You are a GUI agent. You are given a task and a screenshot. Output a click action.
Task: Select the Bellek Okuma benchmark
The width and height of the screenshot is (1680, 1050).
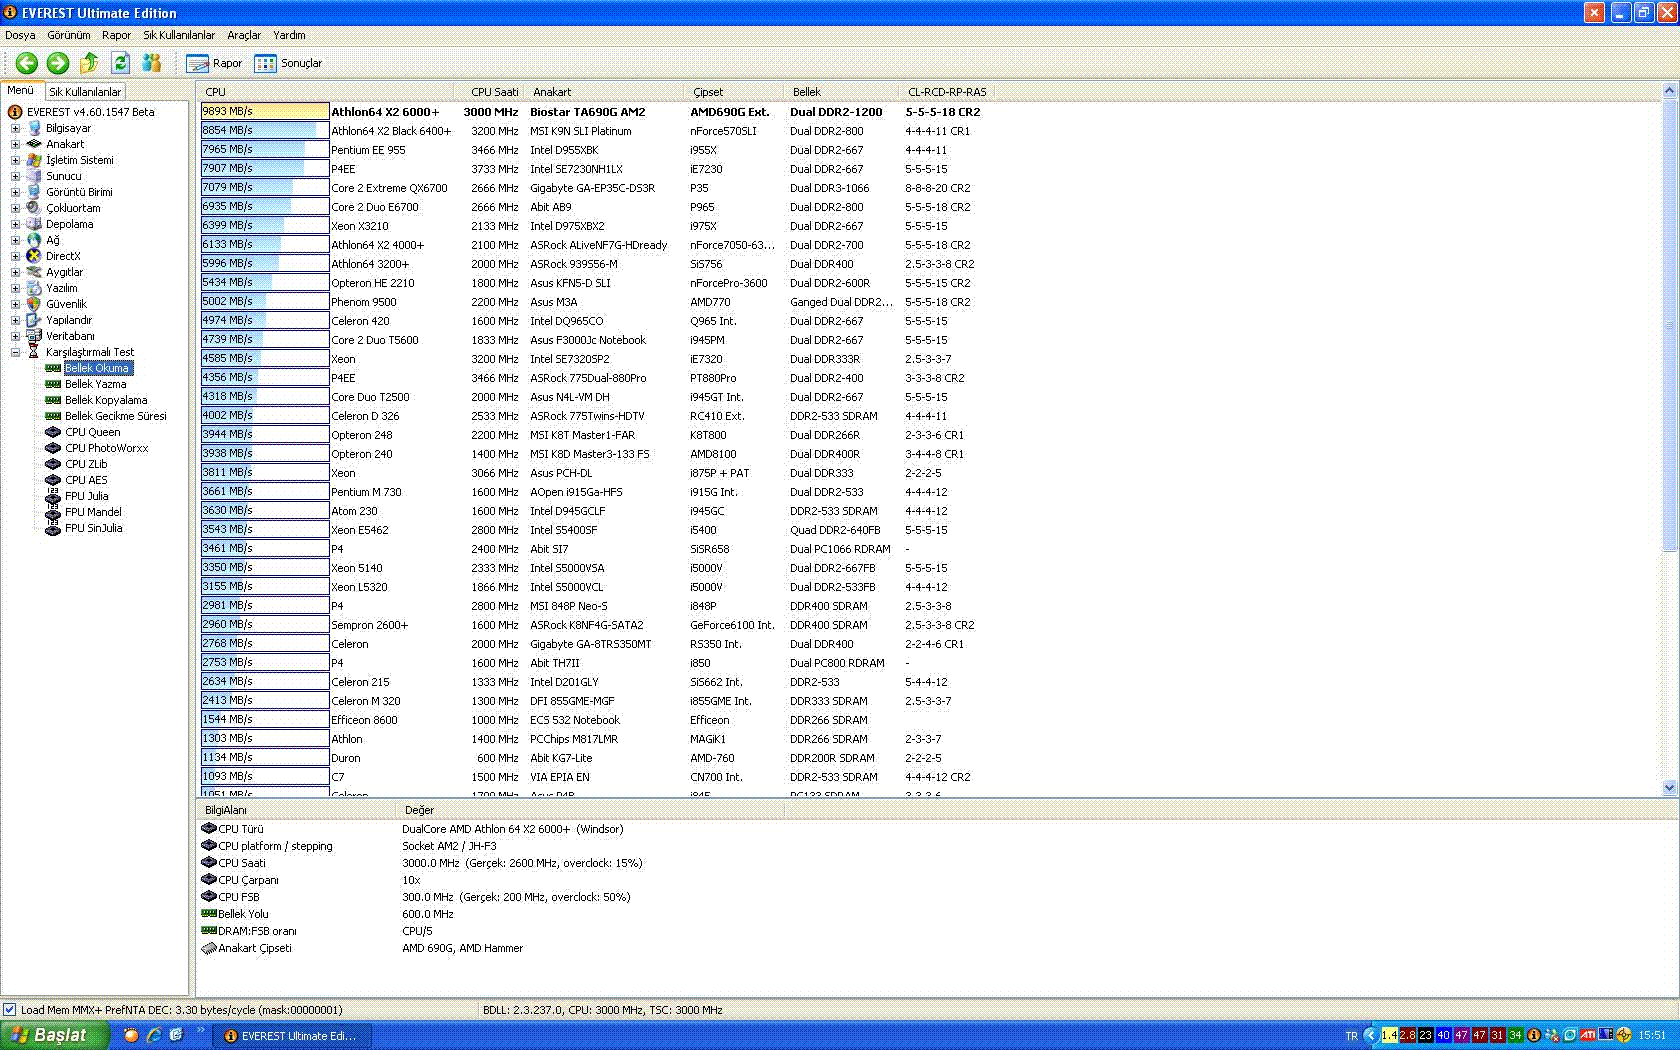tap(97, 368)
